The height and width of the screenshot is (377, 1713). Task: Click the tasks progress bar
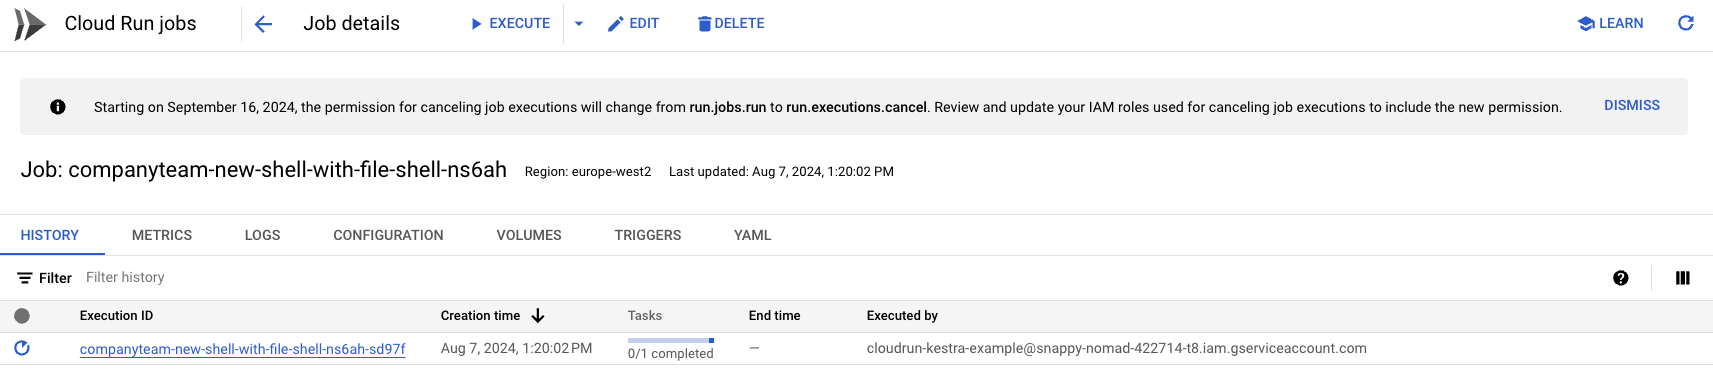pyautogui.click(x=671, y=341)
